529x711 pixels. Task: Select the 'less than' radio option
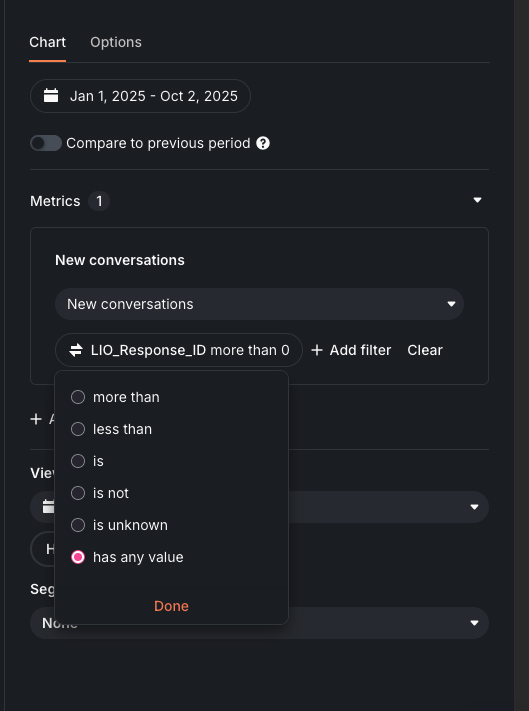click(x=78, y=429)
